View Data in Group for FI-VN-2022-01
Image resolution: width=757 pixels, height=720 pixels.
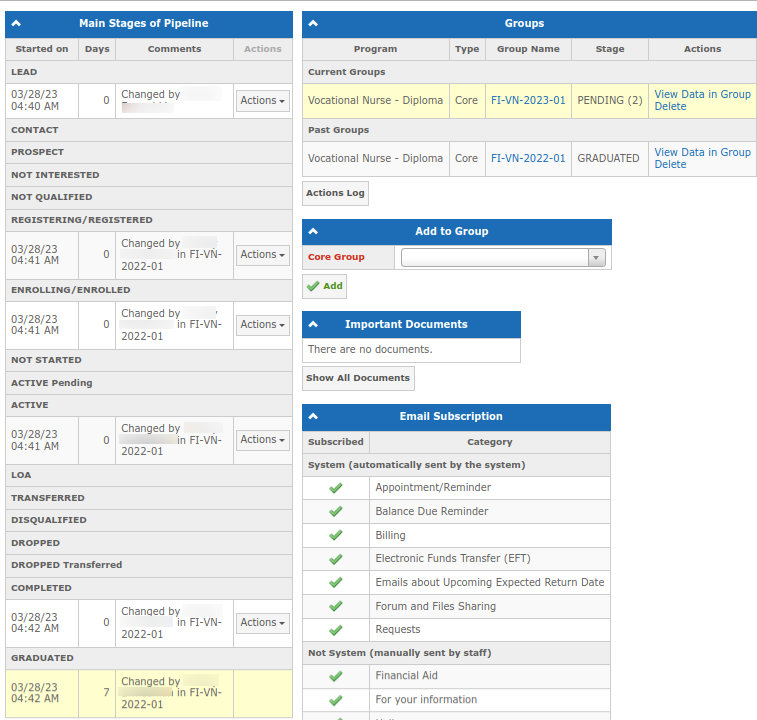click(702, 152)
